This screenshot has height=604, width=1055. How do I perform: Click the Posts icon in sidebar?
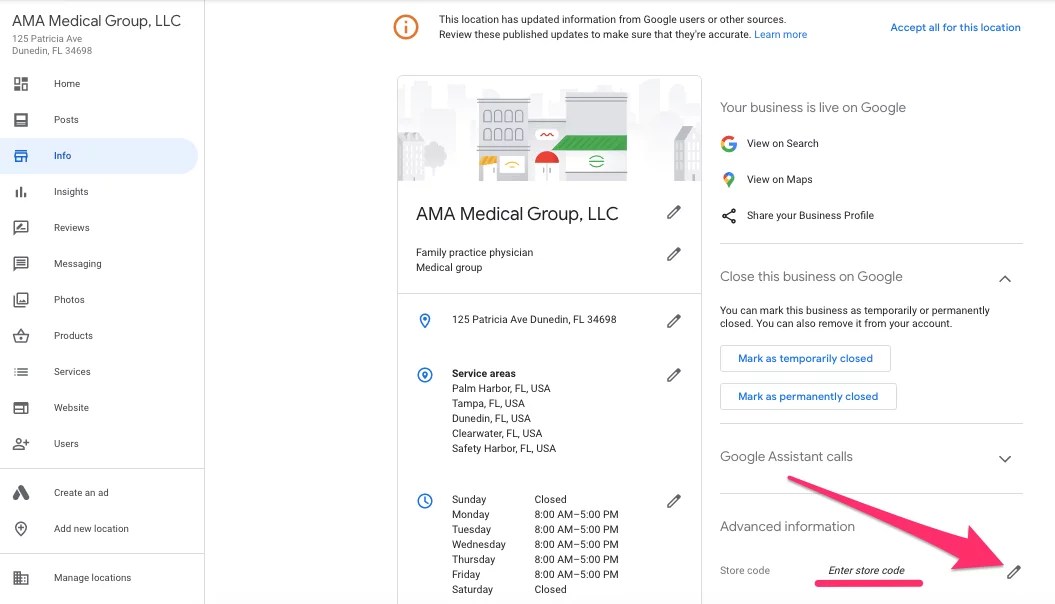21,120
